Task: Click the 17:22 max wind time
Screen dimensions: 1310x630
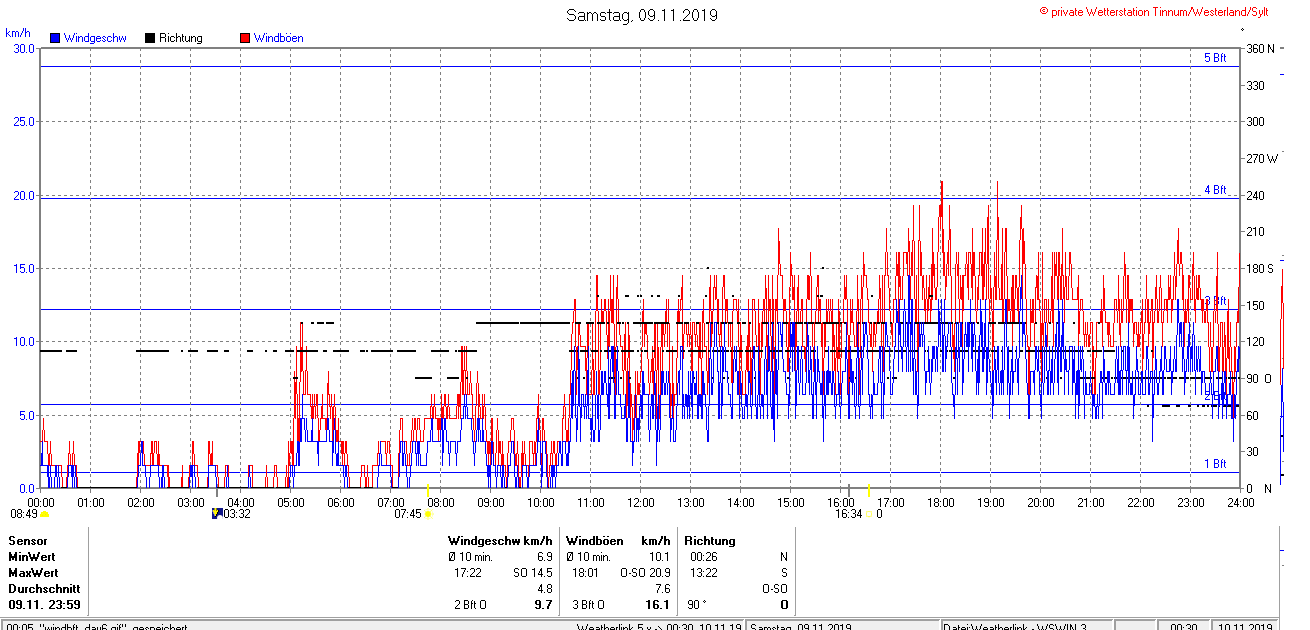Action: [468, 572]
